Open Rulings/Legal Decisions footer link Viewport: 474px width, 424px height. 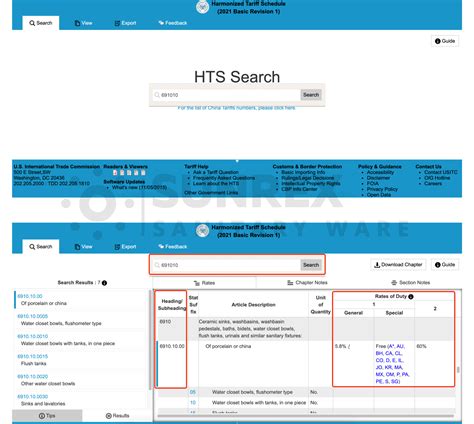click(308, 178)
